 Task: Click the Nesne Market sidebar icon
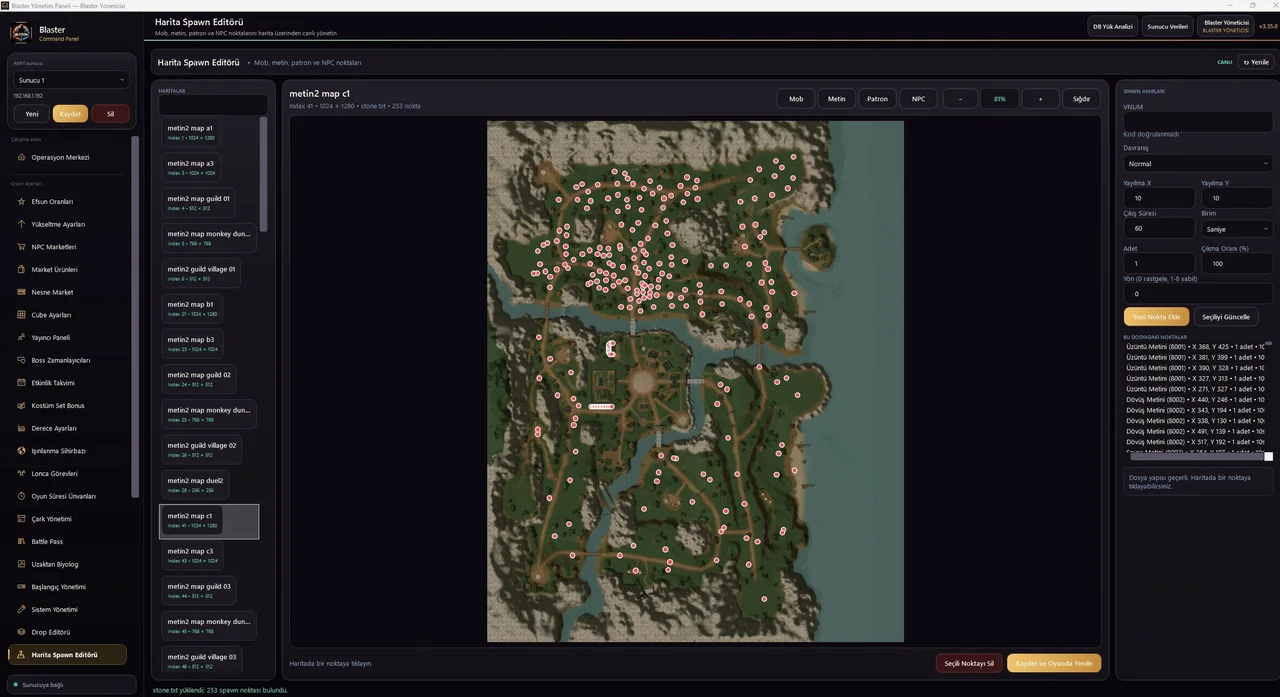pyautogui.click(x=21, y=292)
